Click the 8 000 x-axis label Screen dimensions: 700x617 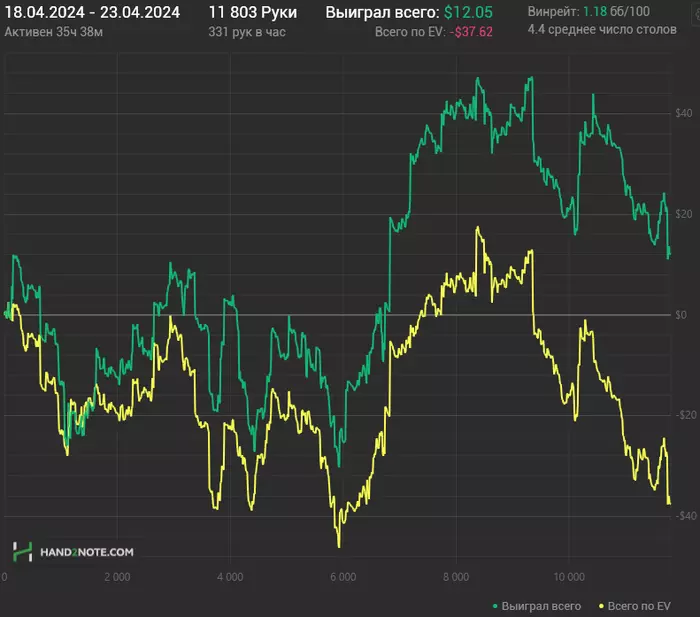point(456,577)
